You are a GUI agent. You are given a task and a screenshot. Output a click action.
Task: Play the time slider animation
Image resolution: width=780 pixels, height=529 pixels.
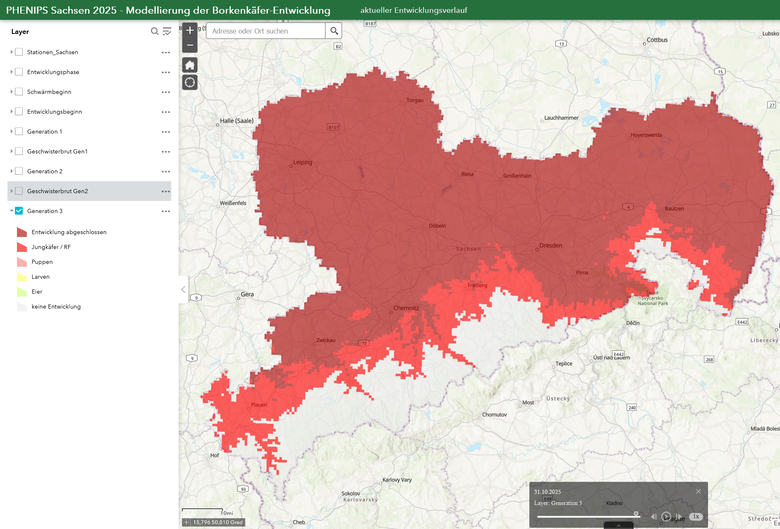coord(666,517)
